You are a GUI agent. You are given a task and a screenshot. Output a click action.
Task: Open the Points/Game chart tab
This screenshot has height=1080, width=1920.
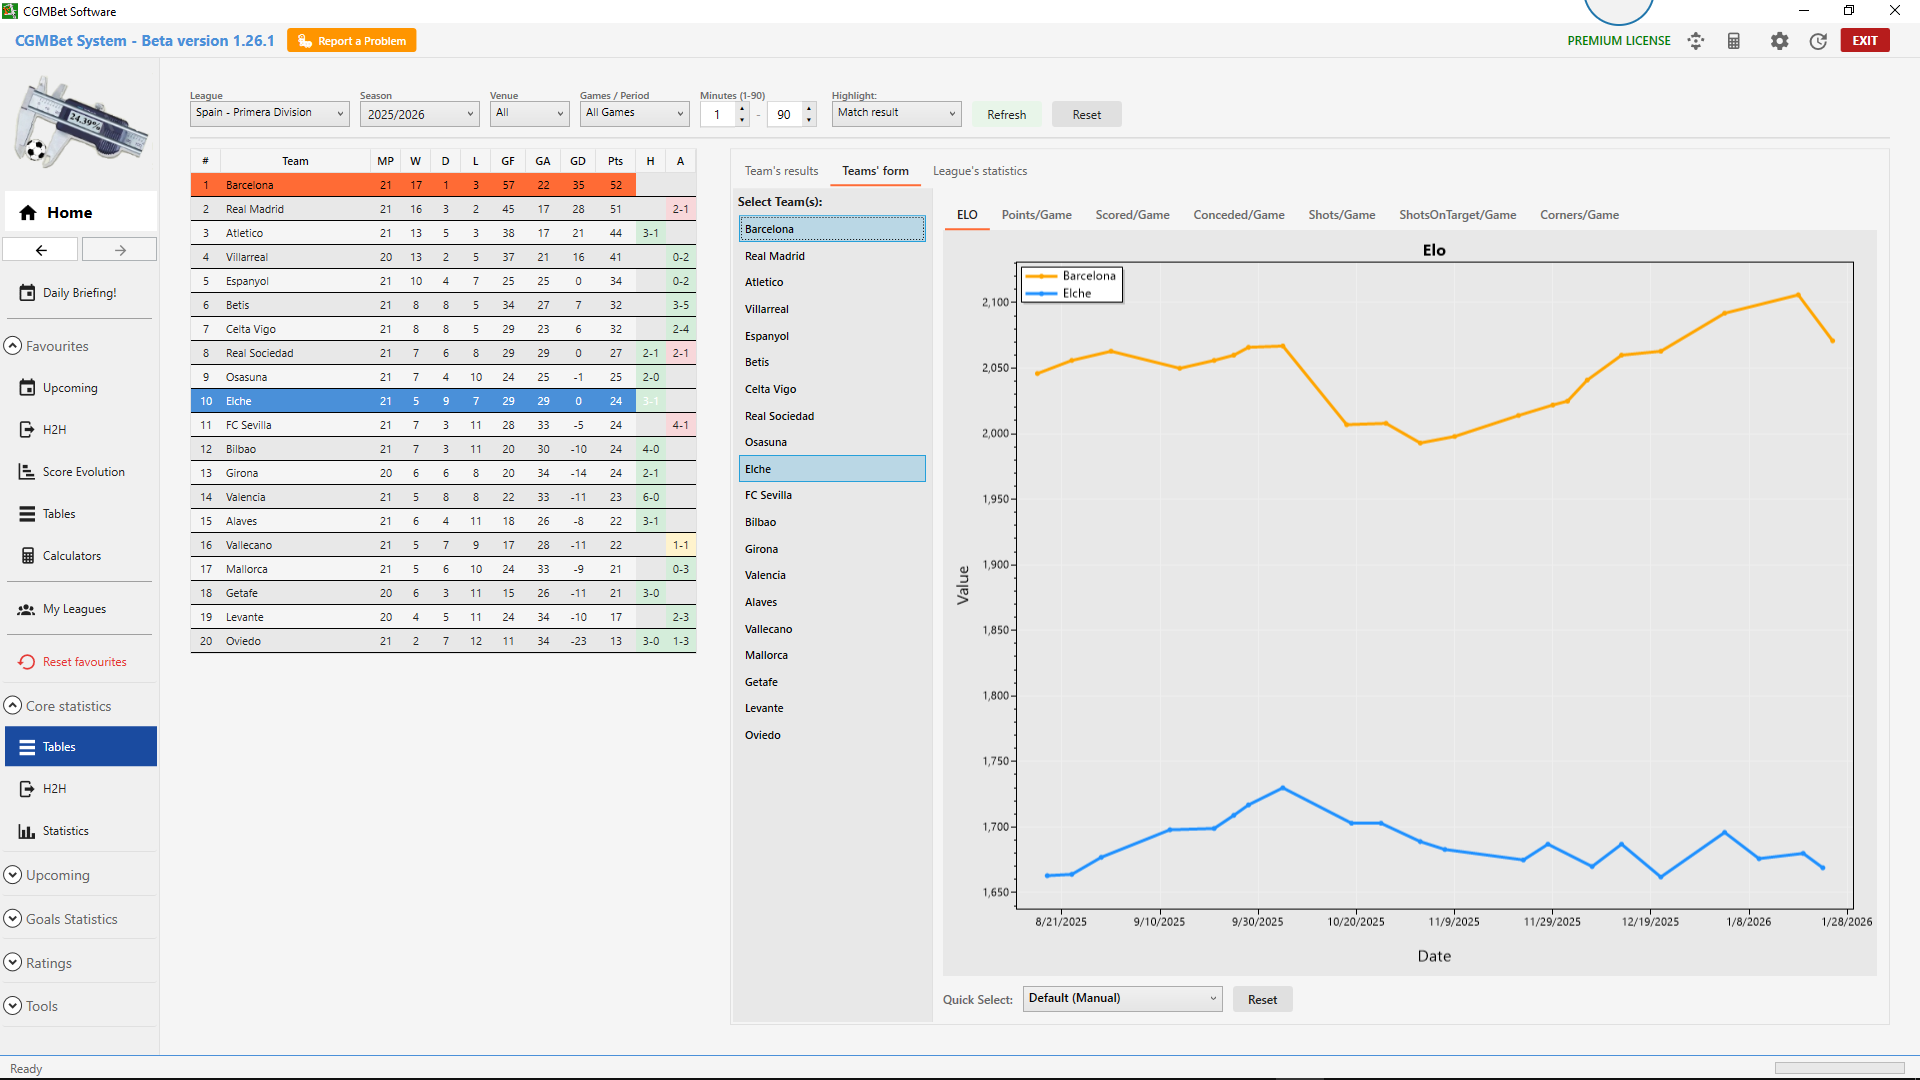1036,214
